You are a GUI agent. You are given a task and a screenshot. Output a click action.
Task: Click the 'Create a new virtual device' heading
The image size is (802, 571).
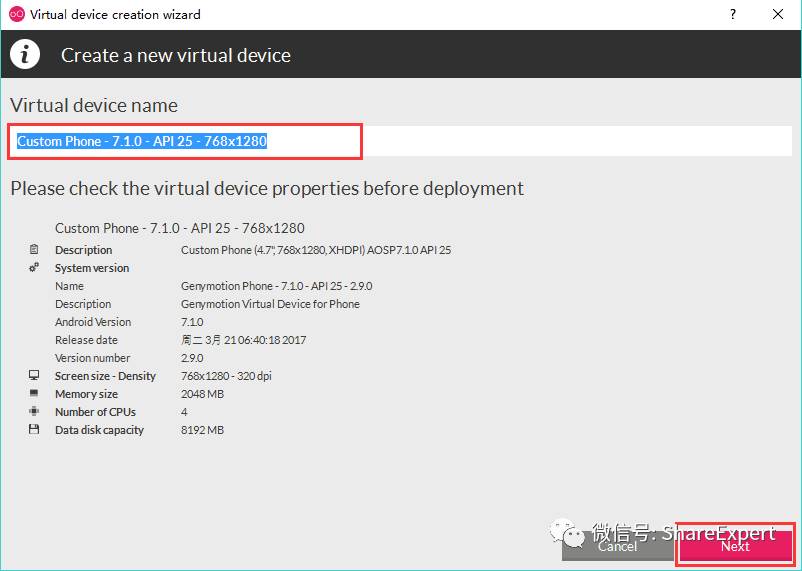point(176,55)
